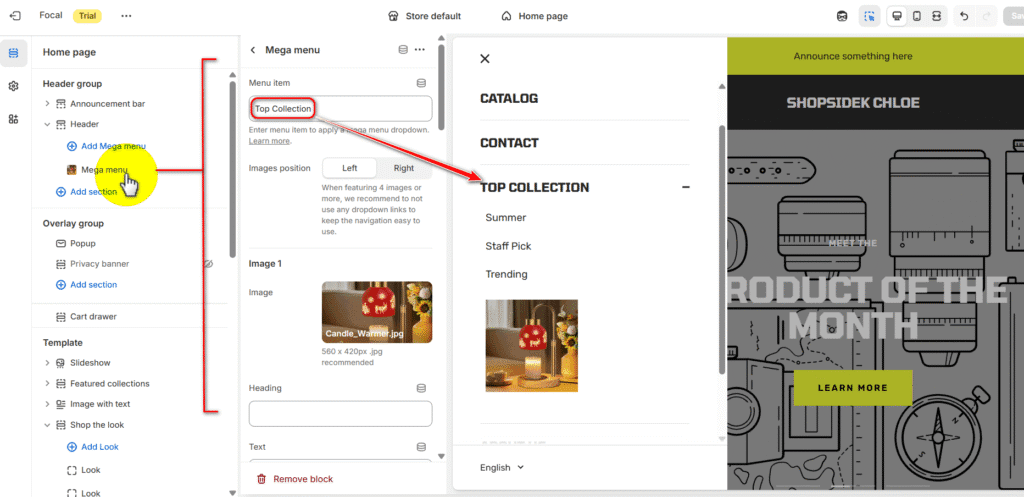
Task: Switch to fullscreen preview icon
Action: tap(936, 16)
